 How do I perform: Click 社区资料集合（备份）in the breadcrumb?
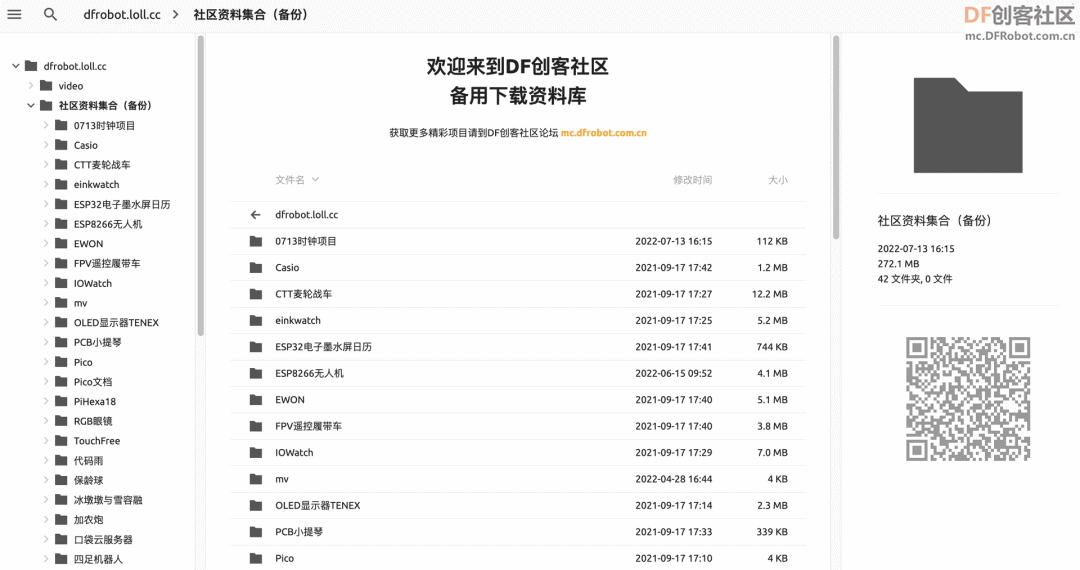(251, 14)
